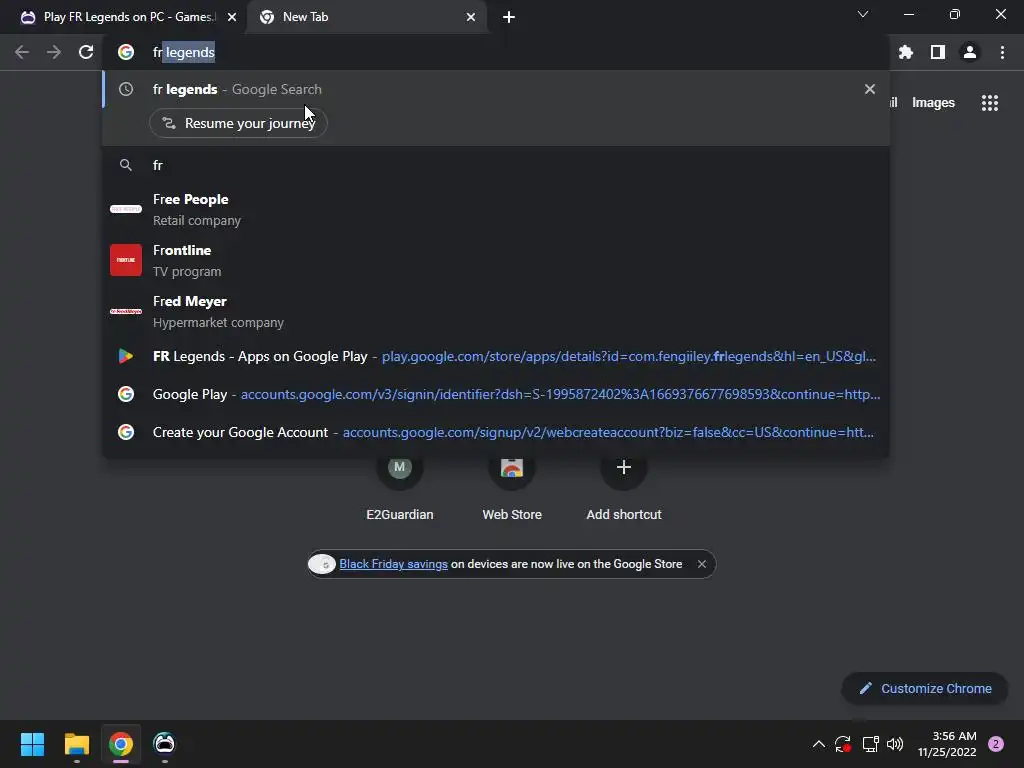This screenshot has height=768, width=1024.
Task: Click Add shortcut plus tile
Action: coord(624,486)
